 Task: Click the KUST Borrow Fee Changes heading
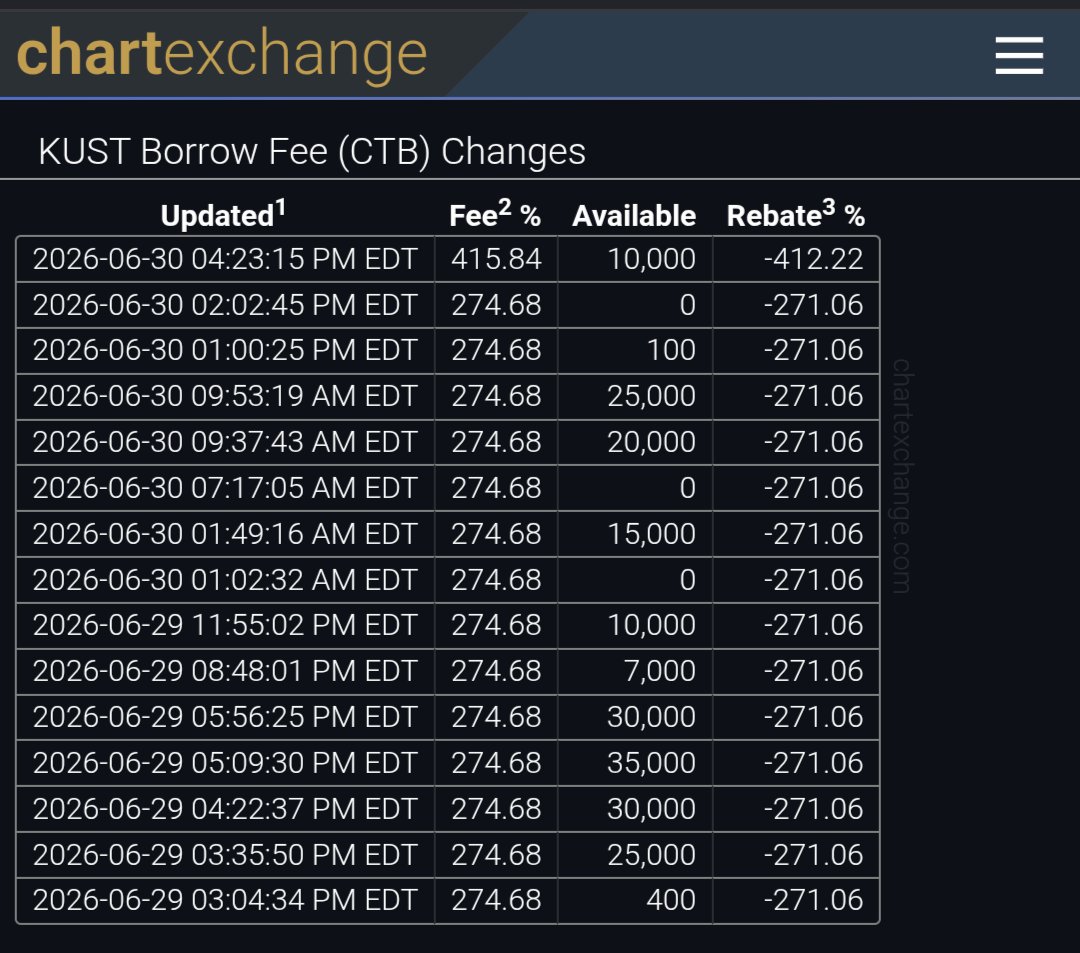coord(311,151)
